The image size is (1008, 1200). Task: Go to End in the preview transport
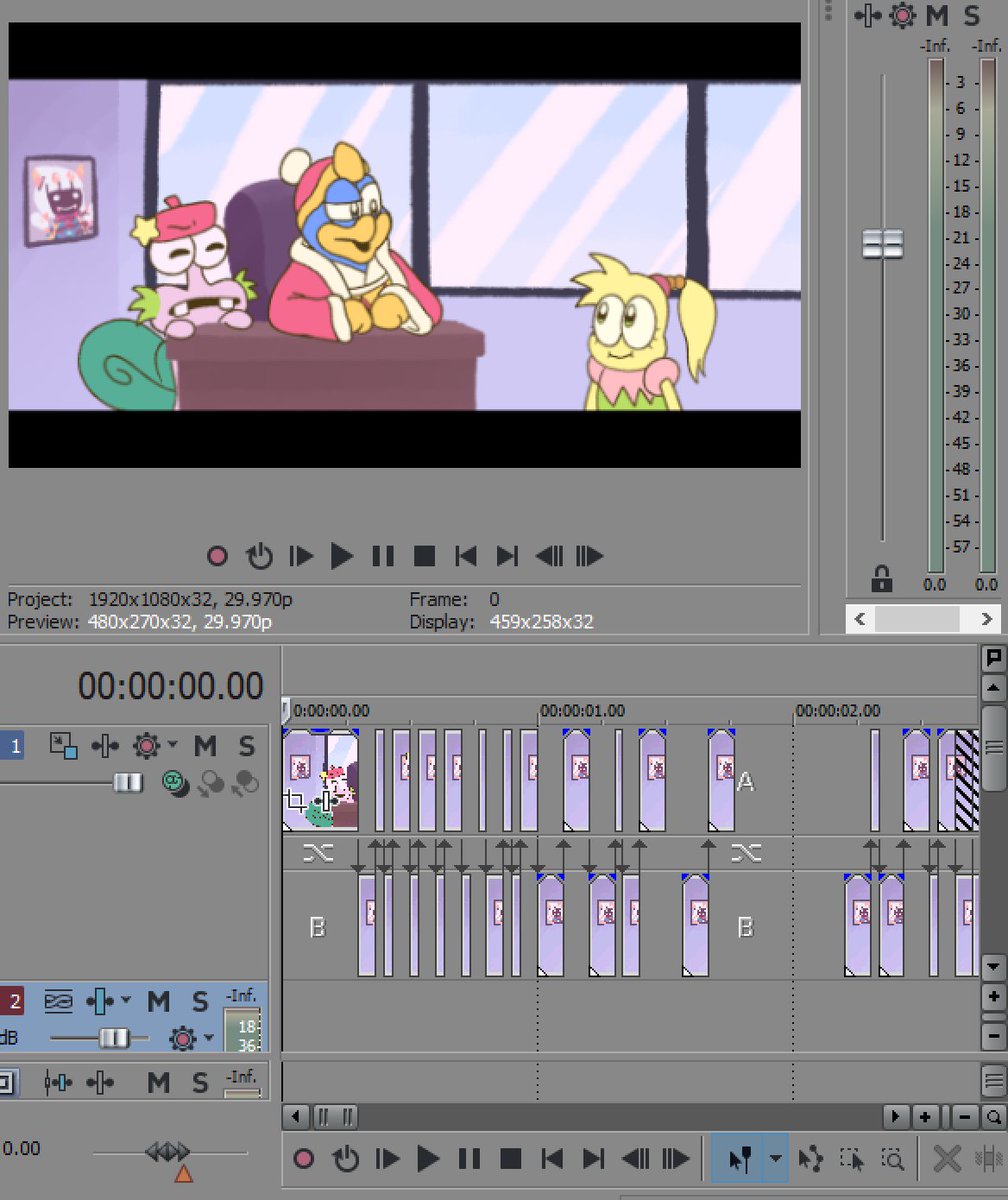(507, 555)
